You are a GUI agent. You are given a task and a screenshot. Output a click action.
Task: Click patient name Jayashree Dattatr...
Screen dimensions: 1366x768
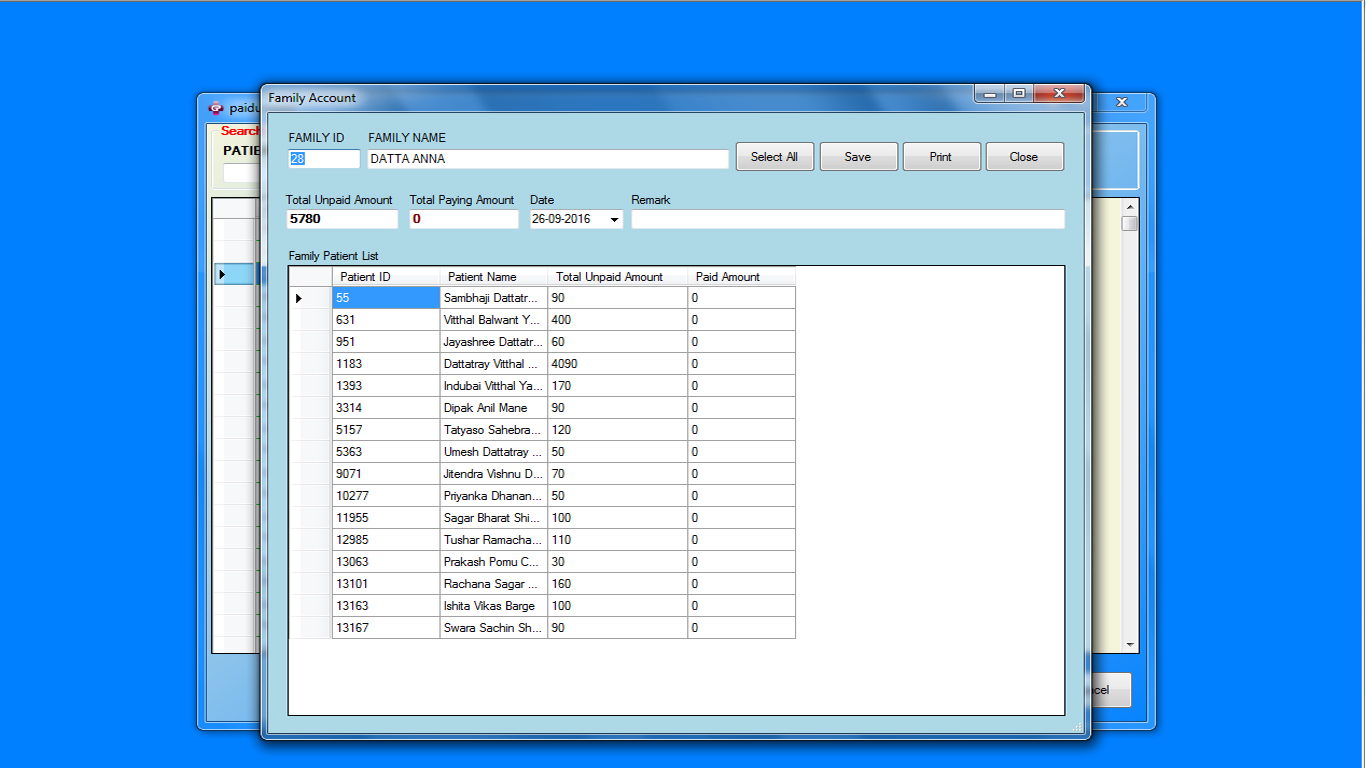pos(494,342)
